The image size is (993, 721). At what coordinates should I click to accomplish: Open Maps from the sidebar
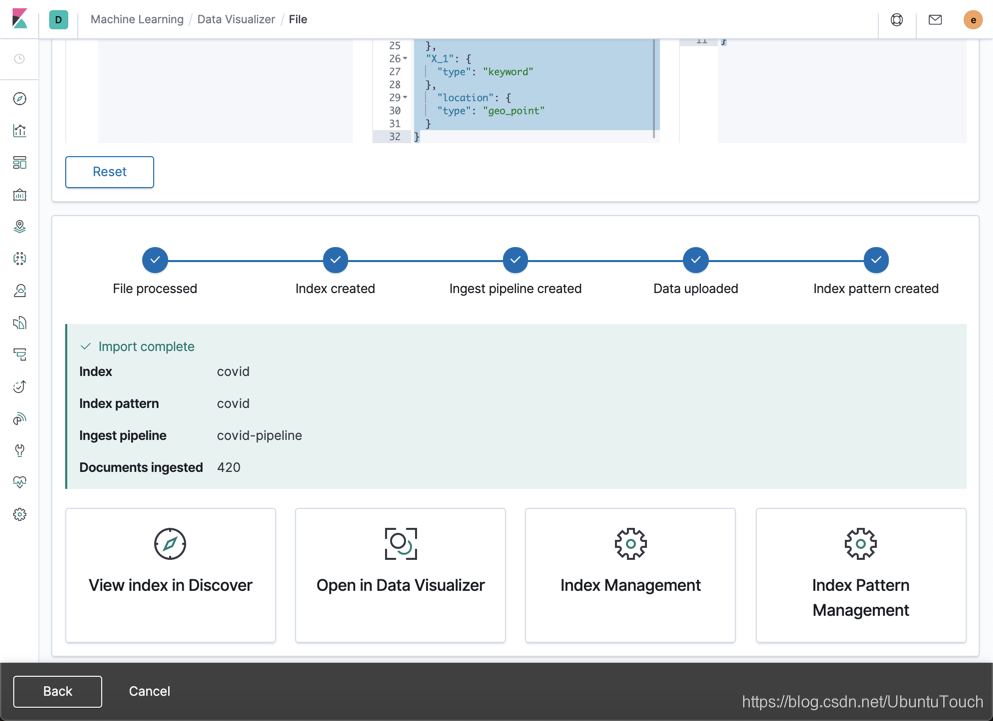(20, 226)
